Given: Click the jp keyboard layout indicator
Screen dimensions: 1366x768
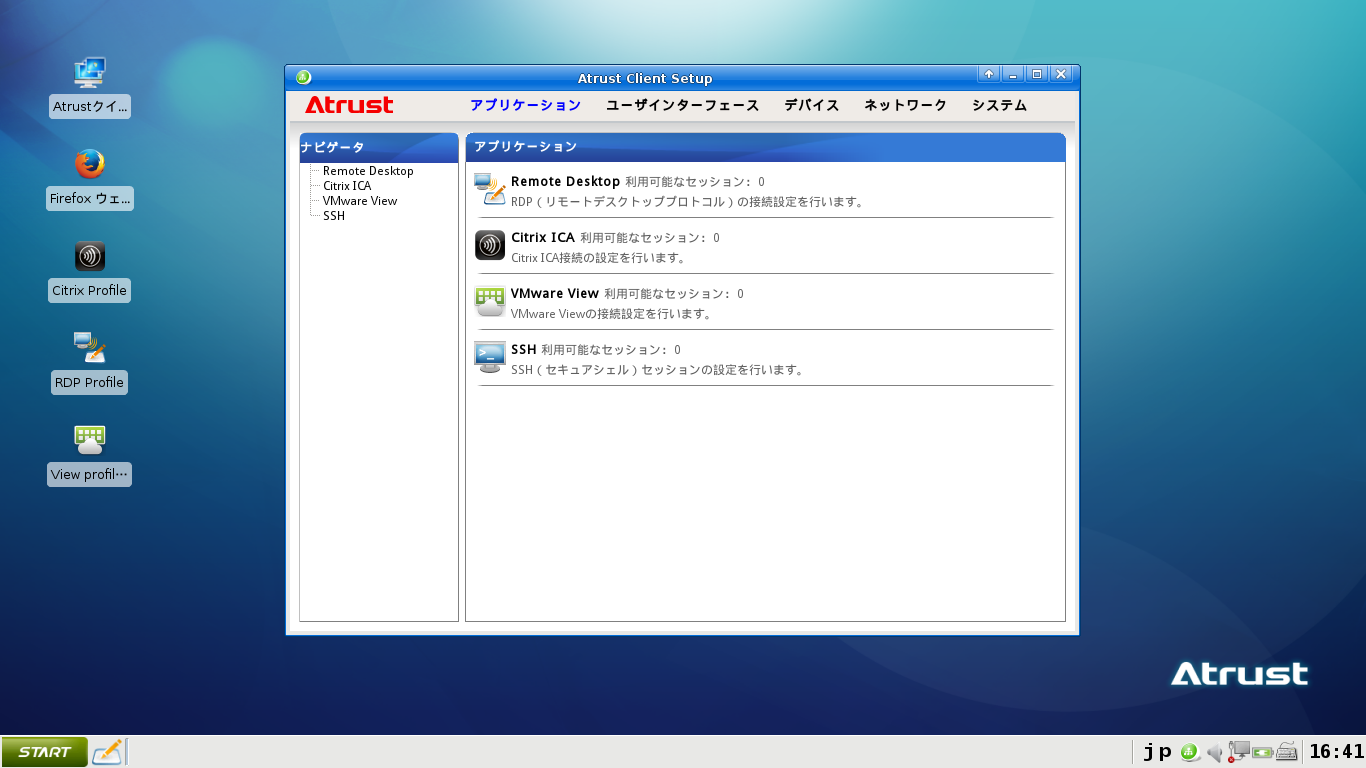Looking at the screenshot, I should tap(1158, 752).
